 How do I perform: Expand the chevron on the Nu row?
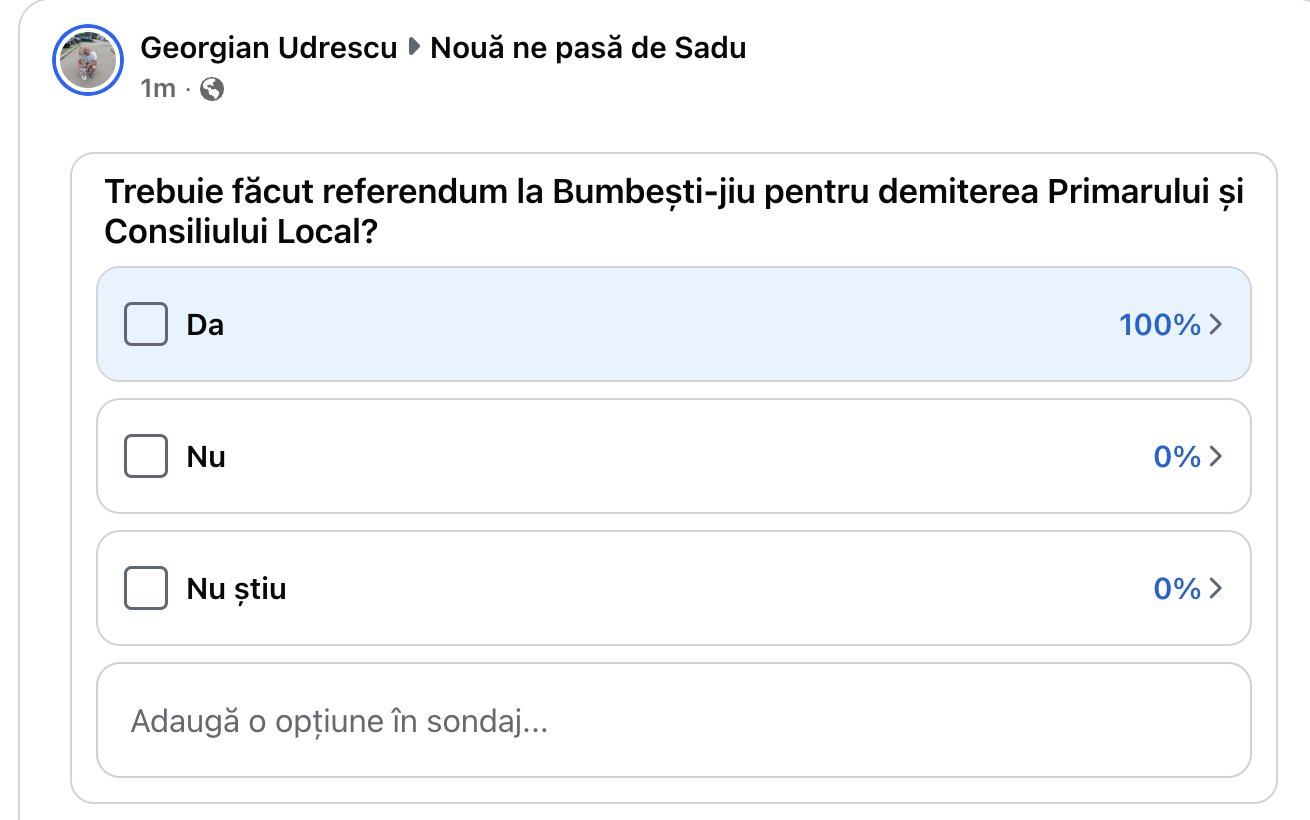1216,456
